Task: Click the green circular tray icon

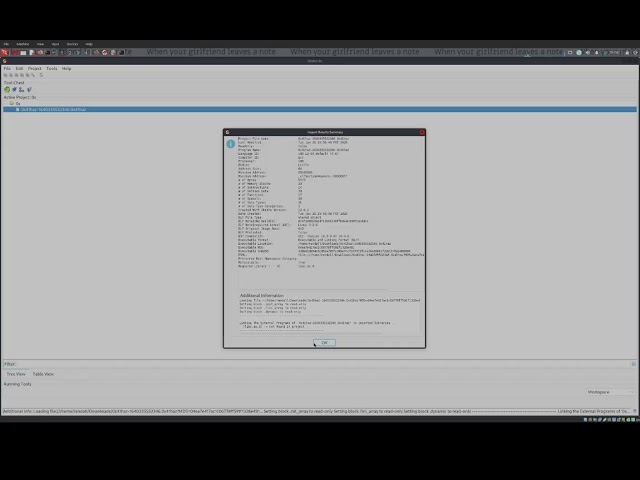Action: (579, 52)
